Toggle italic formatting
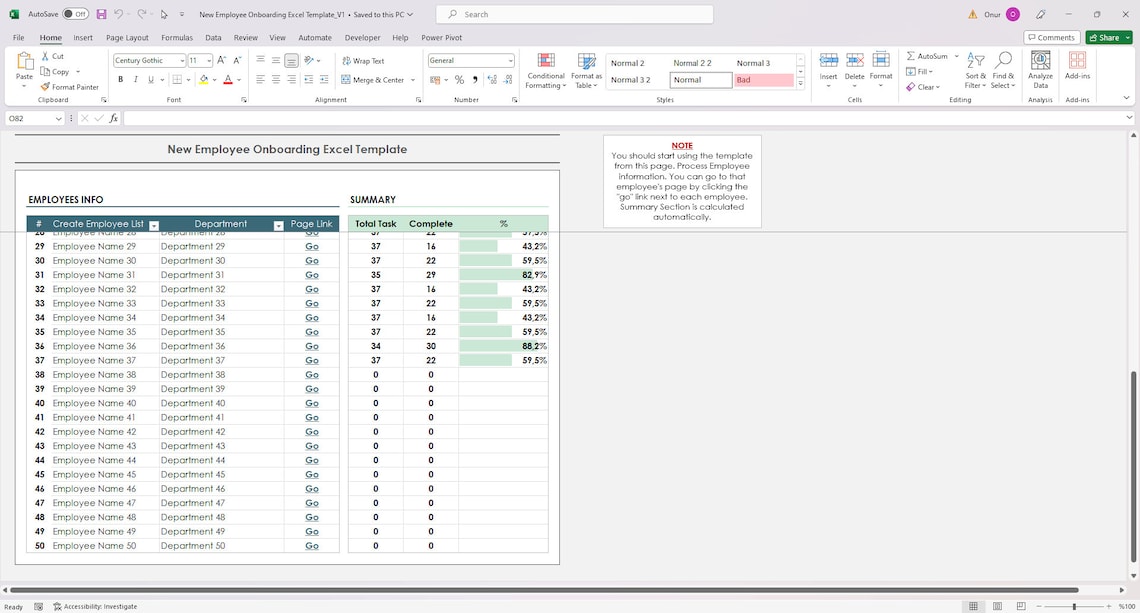 [x=133, y=80]
